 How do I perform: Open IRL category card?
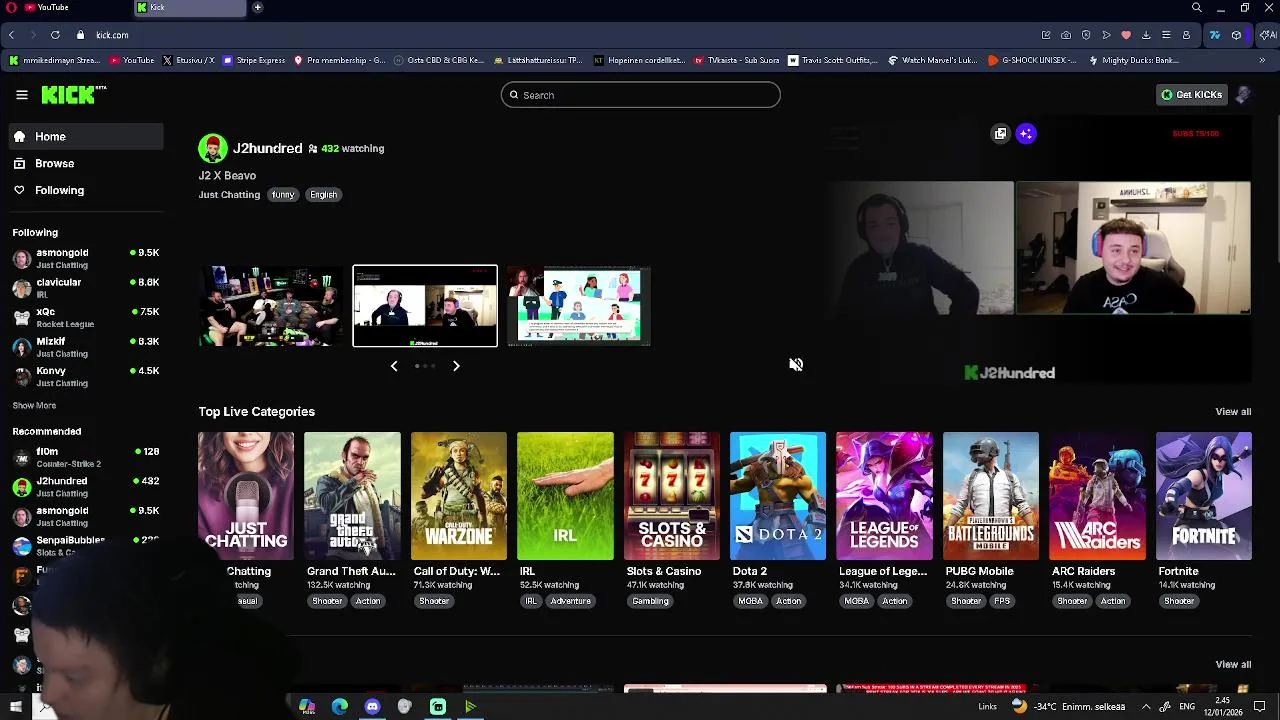[x=565, y=496]
